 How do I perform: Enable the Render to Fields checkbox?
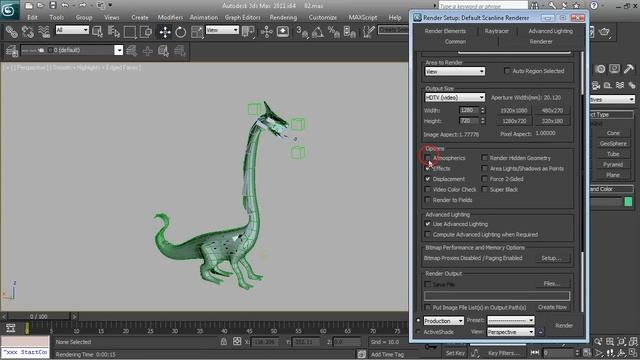[x=427, y=200]
